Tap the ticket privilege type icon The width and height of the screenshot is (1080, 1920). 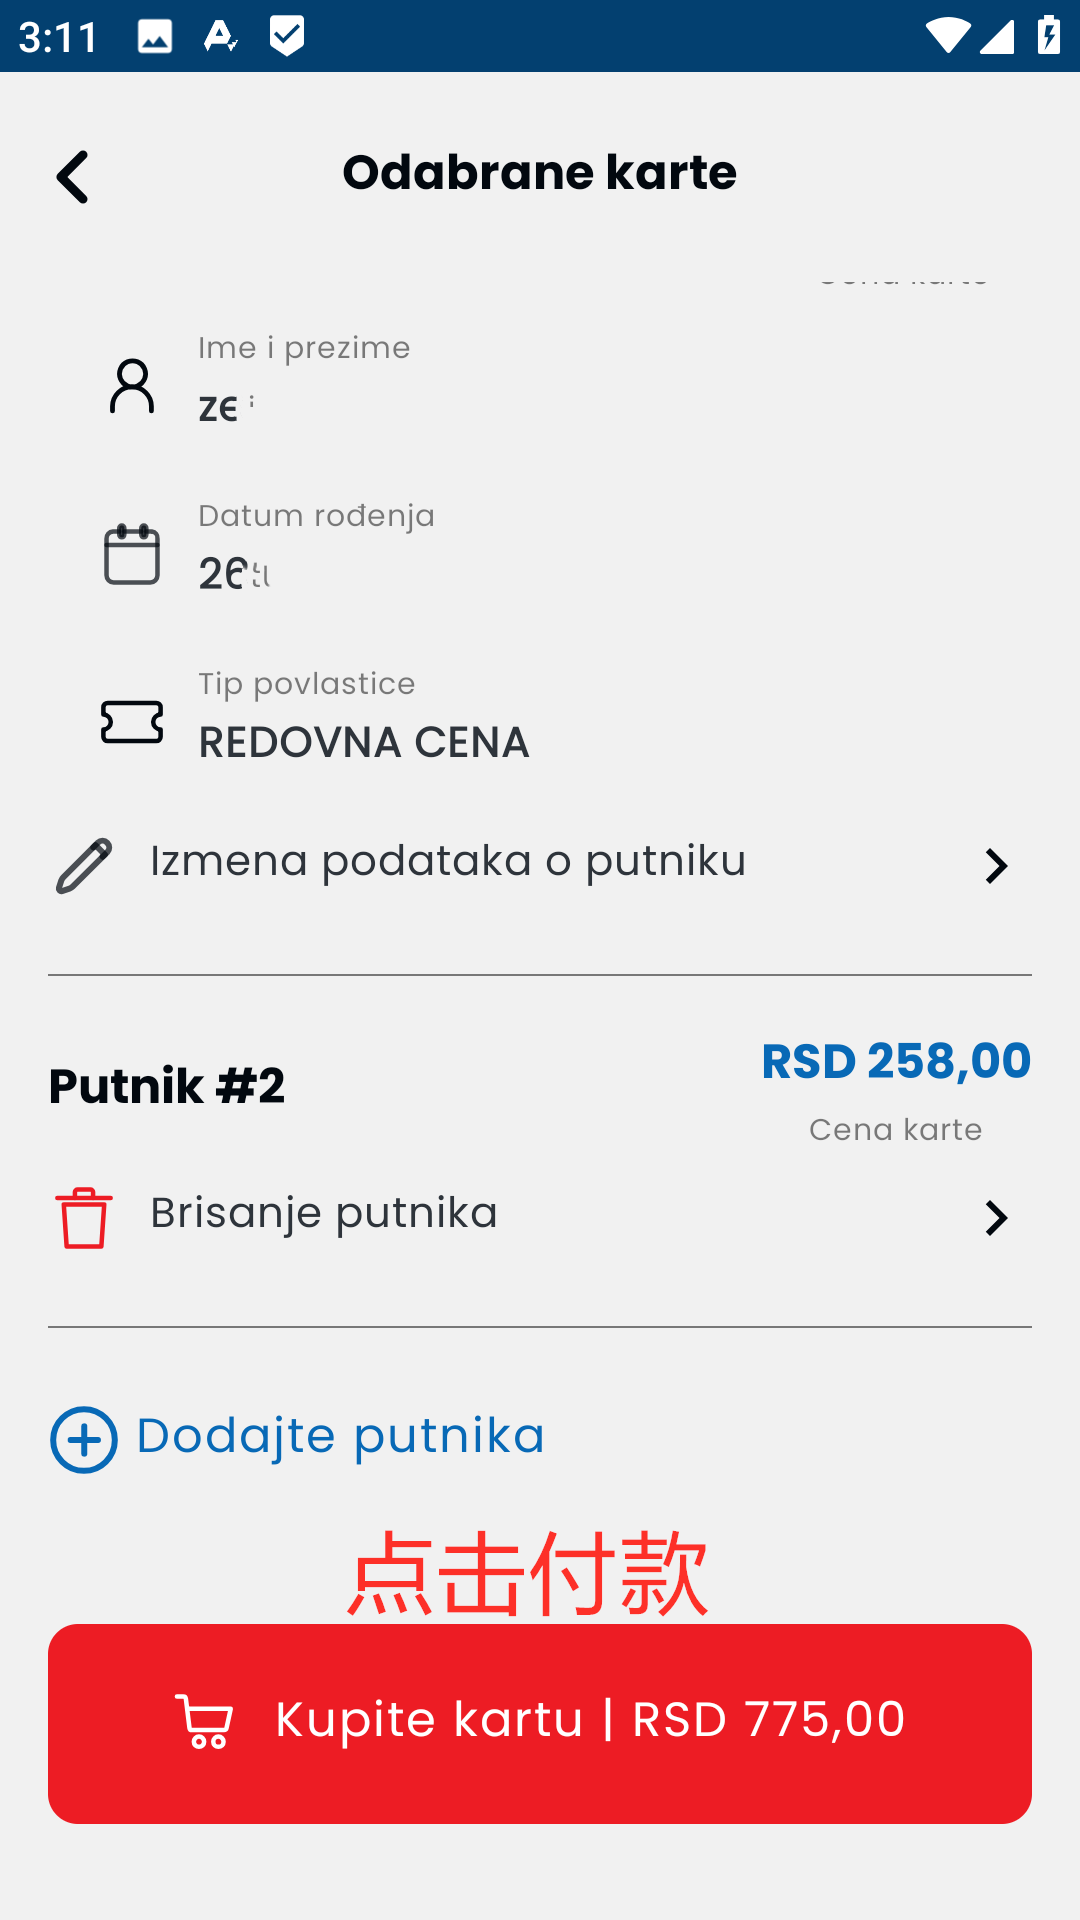pos(132,722)
